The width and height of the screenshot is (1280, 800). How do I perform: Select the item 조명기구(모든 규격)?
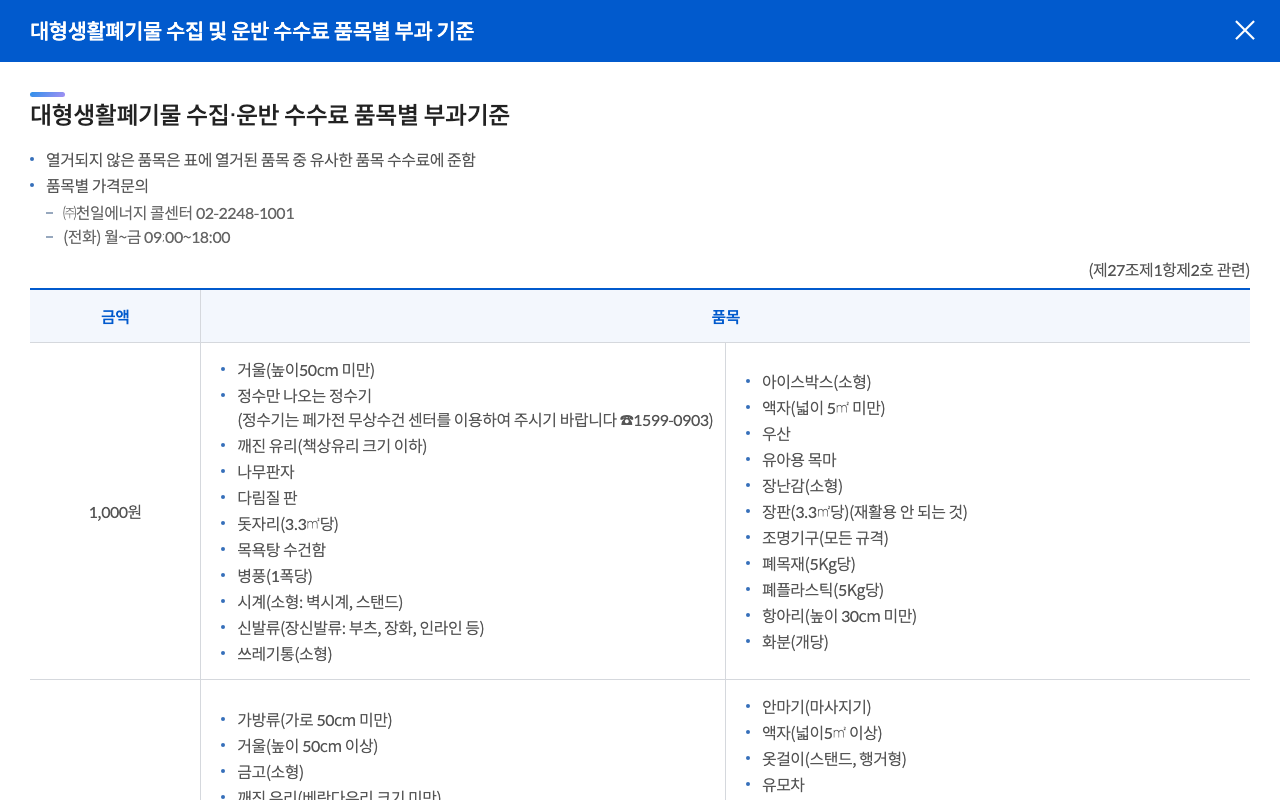825,538
